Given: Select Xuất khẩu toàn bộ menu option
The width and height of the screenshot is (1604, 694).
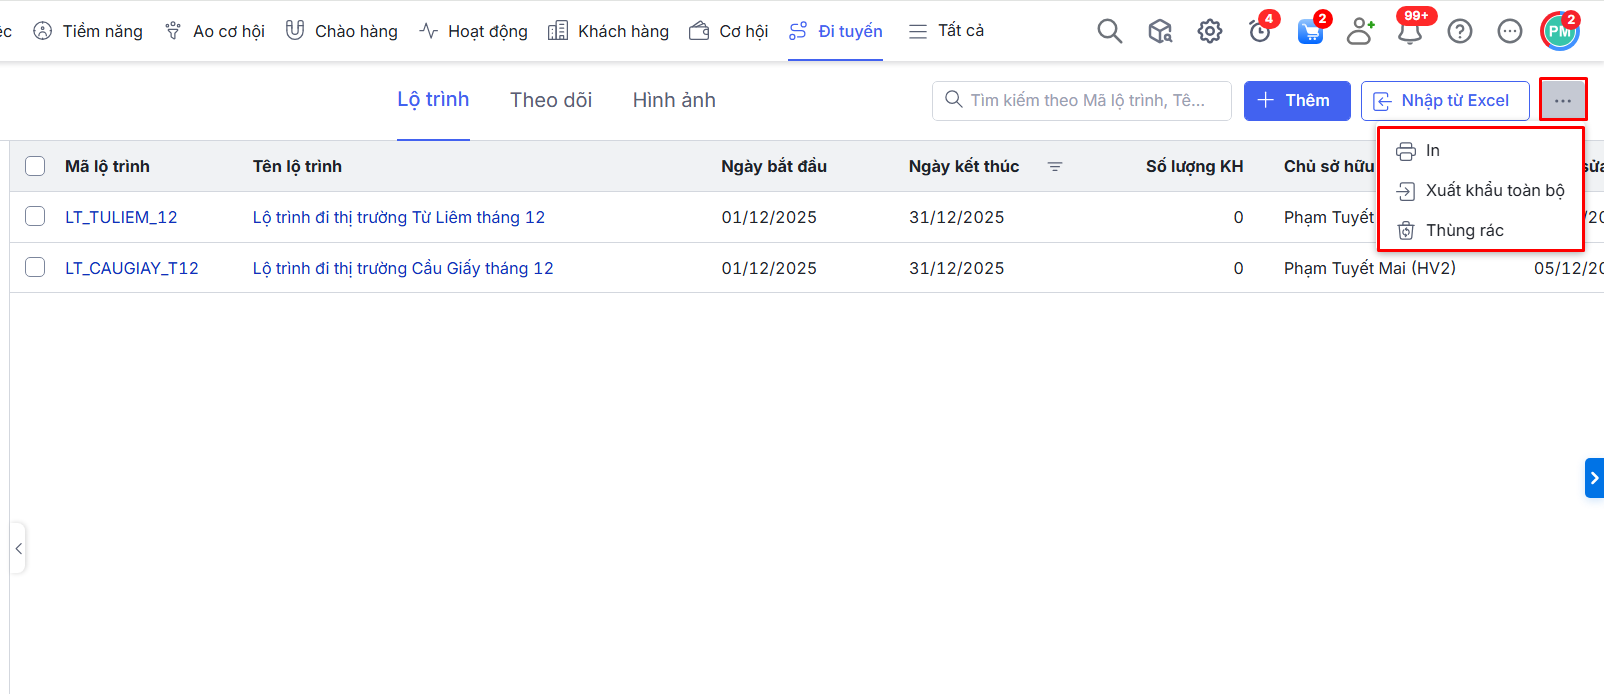Looking at the screenshot, I should [x=1494, y=190].
